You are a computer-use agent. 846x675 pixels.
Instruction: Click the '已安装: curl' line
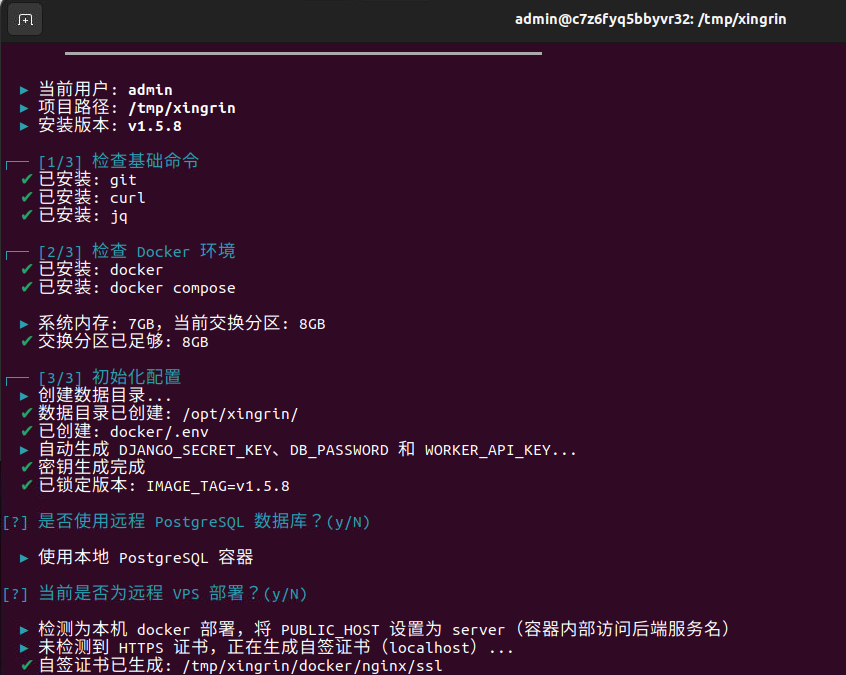tap(83, 197)
